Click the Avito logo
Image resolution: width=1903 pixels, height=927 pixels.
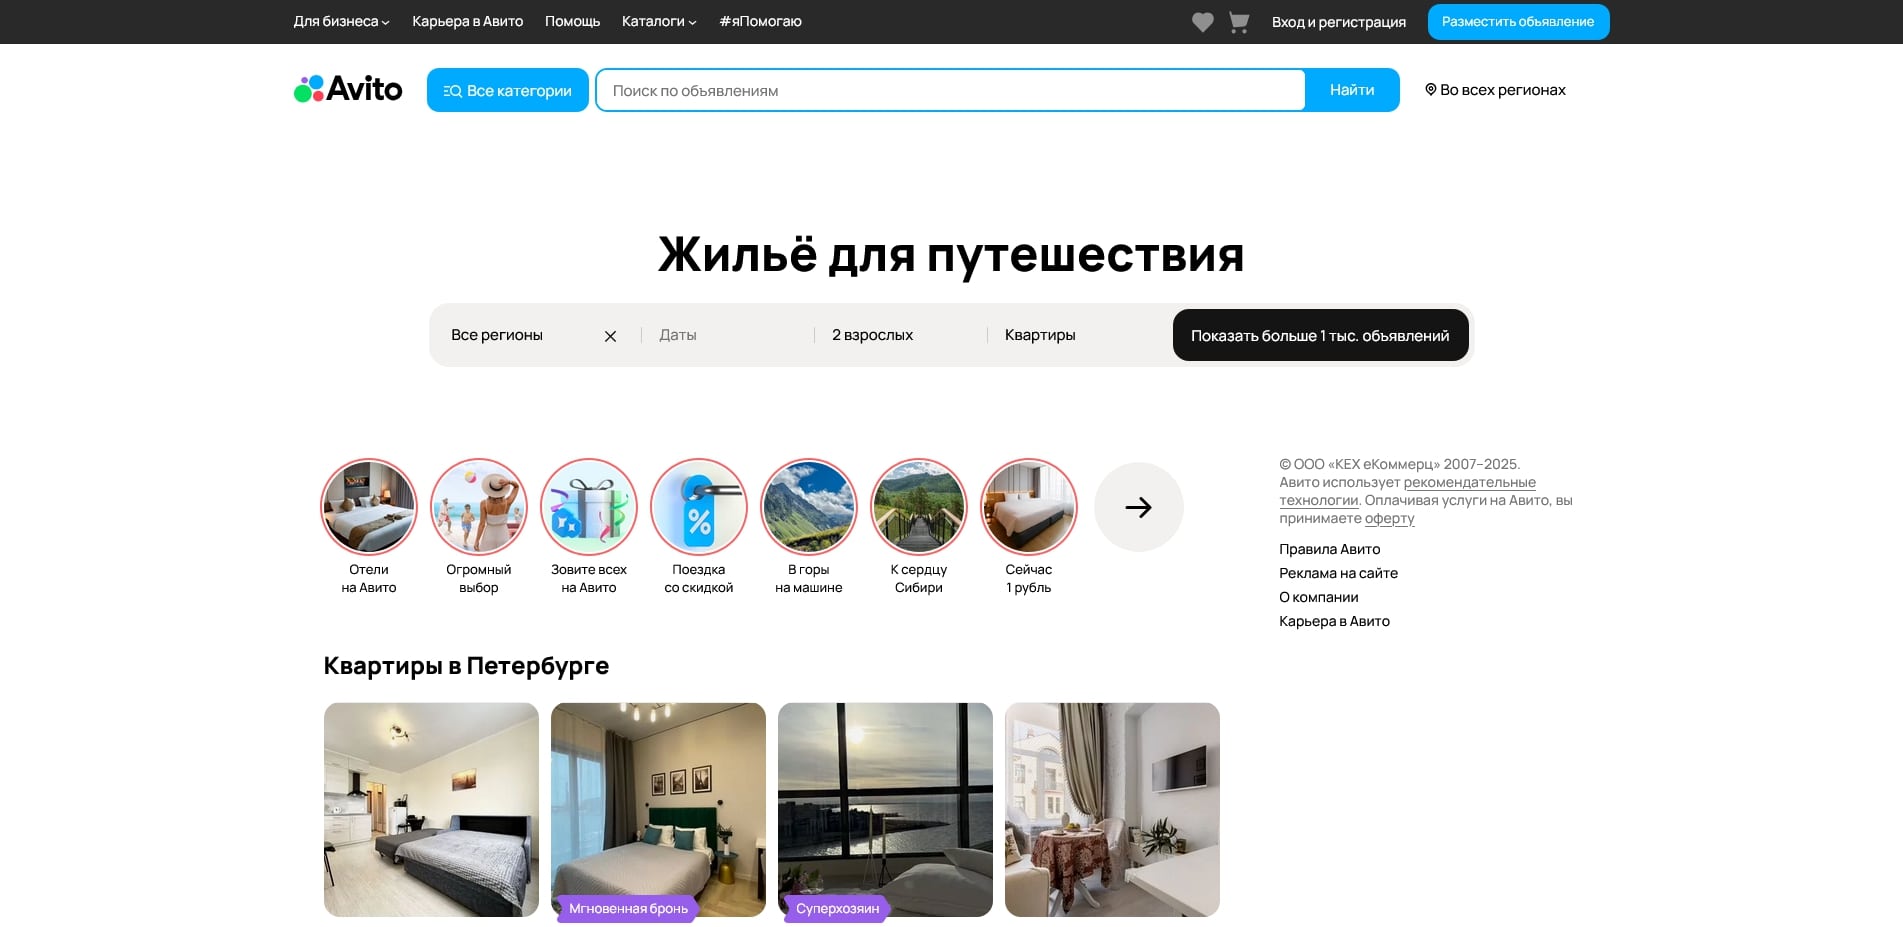[347, 89]
